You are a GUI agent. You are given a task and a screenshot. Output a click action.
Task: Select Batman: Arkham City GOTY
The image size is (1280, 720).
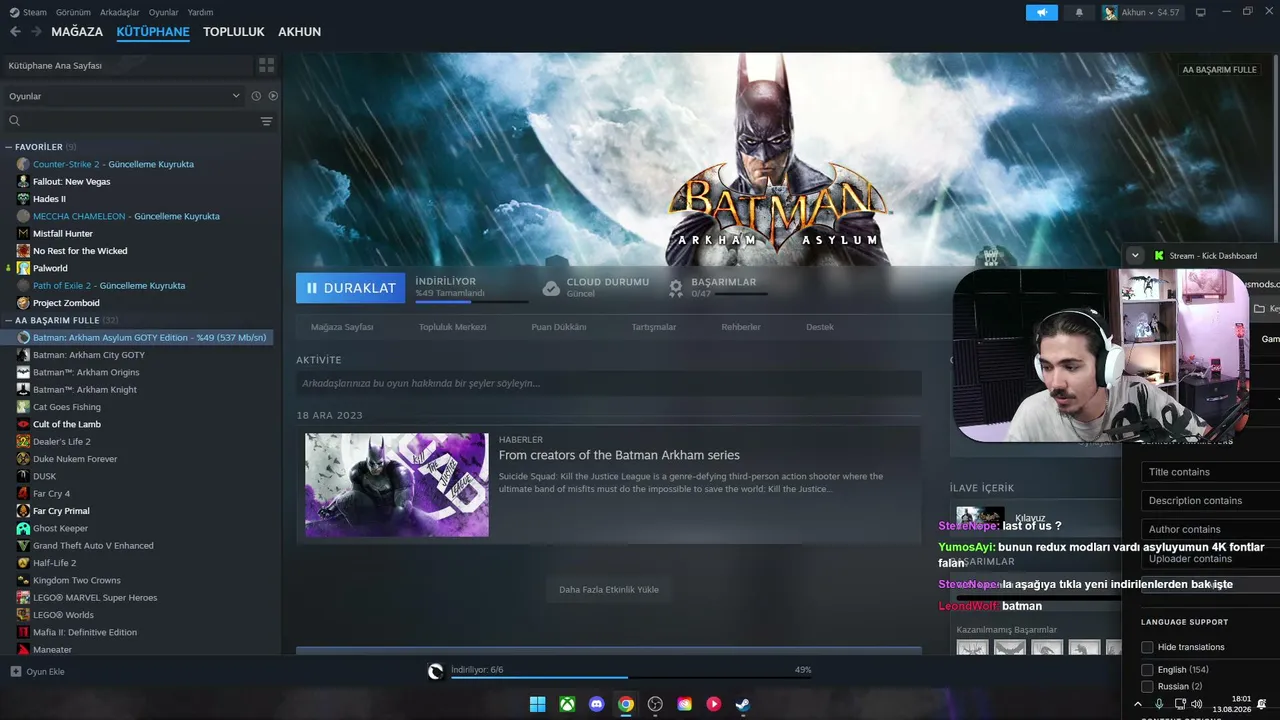point(89,355)
